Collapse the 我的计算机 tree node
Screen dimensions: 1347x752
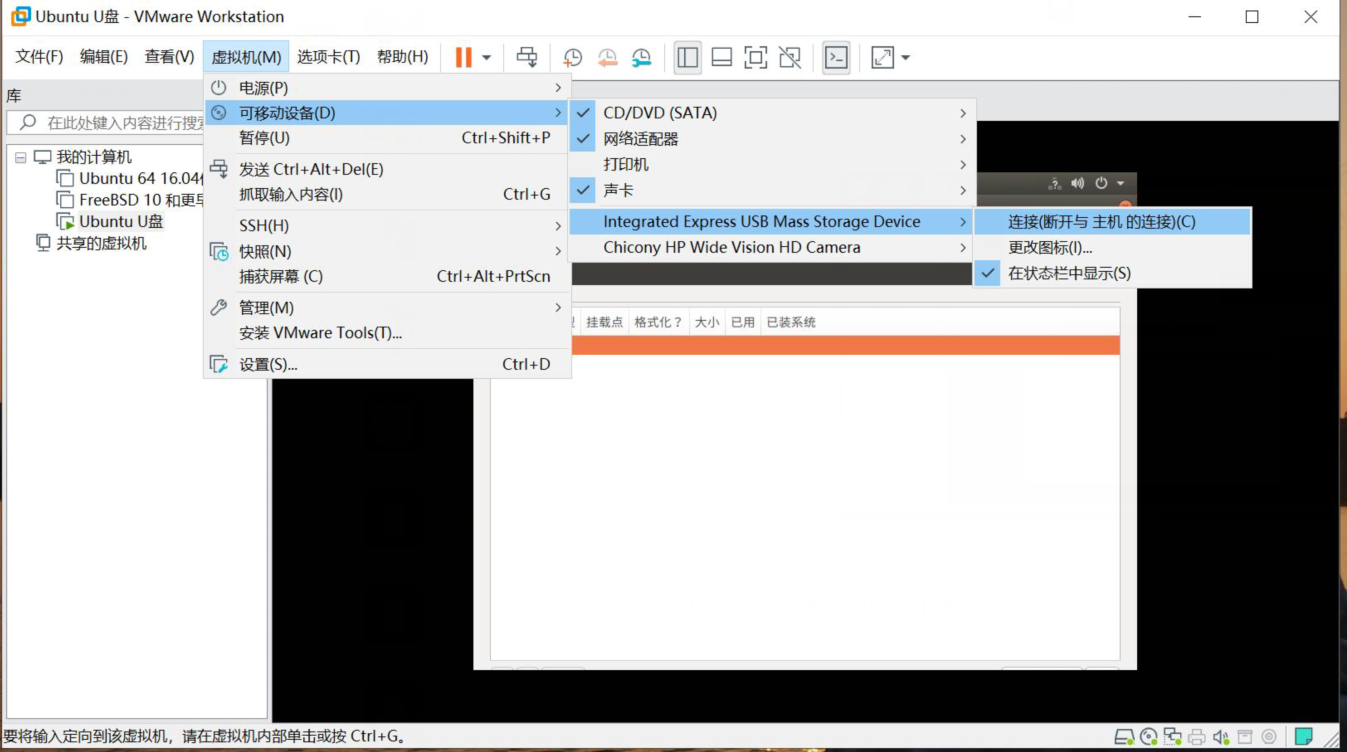[x=21, y=157]
